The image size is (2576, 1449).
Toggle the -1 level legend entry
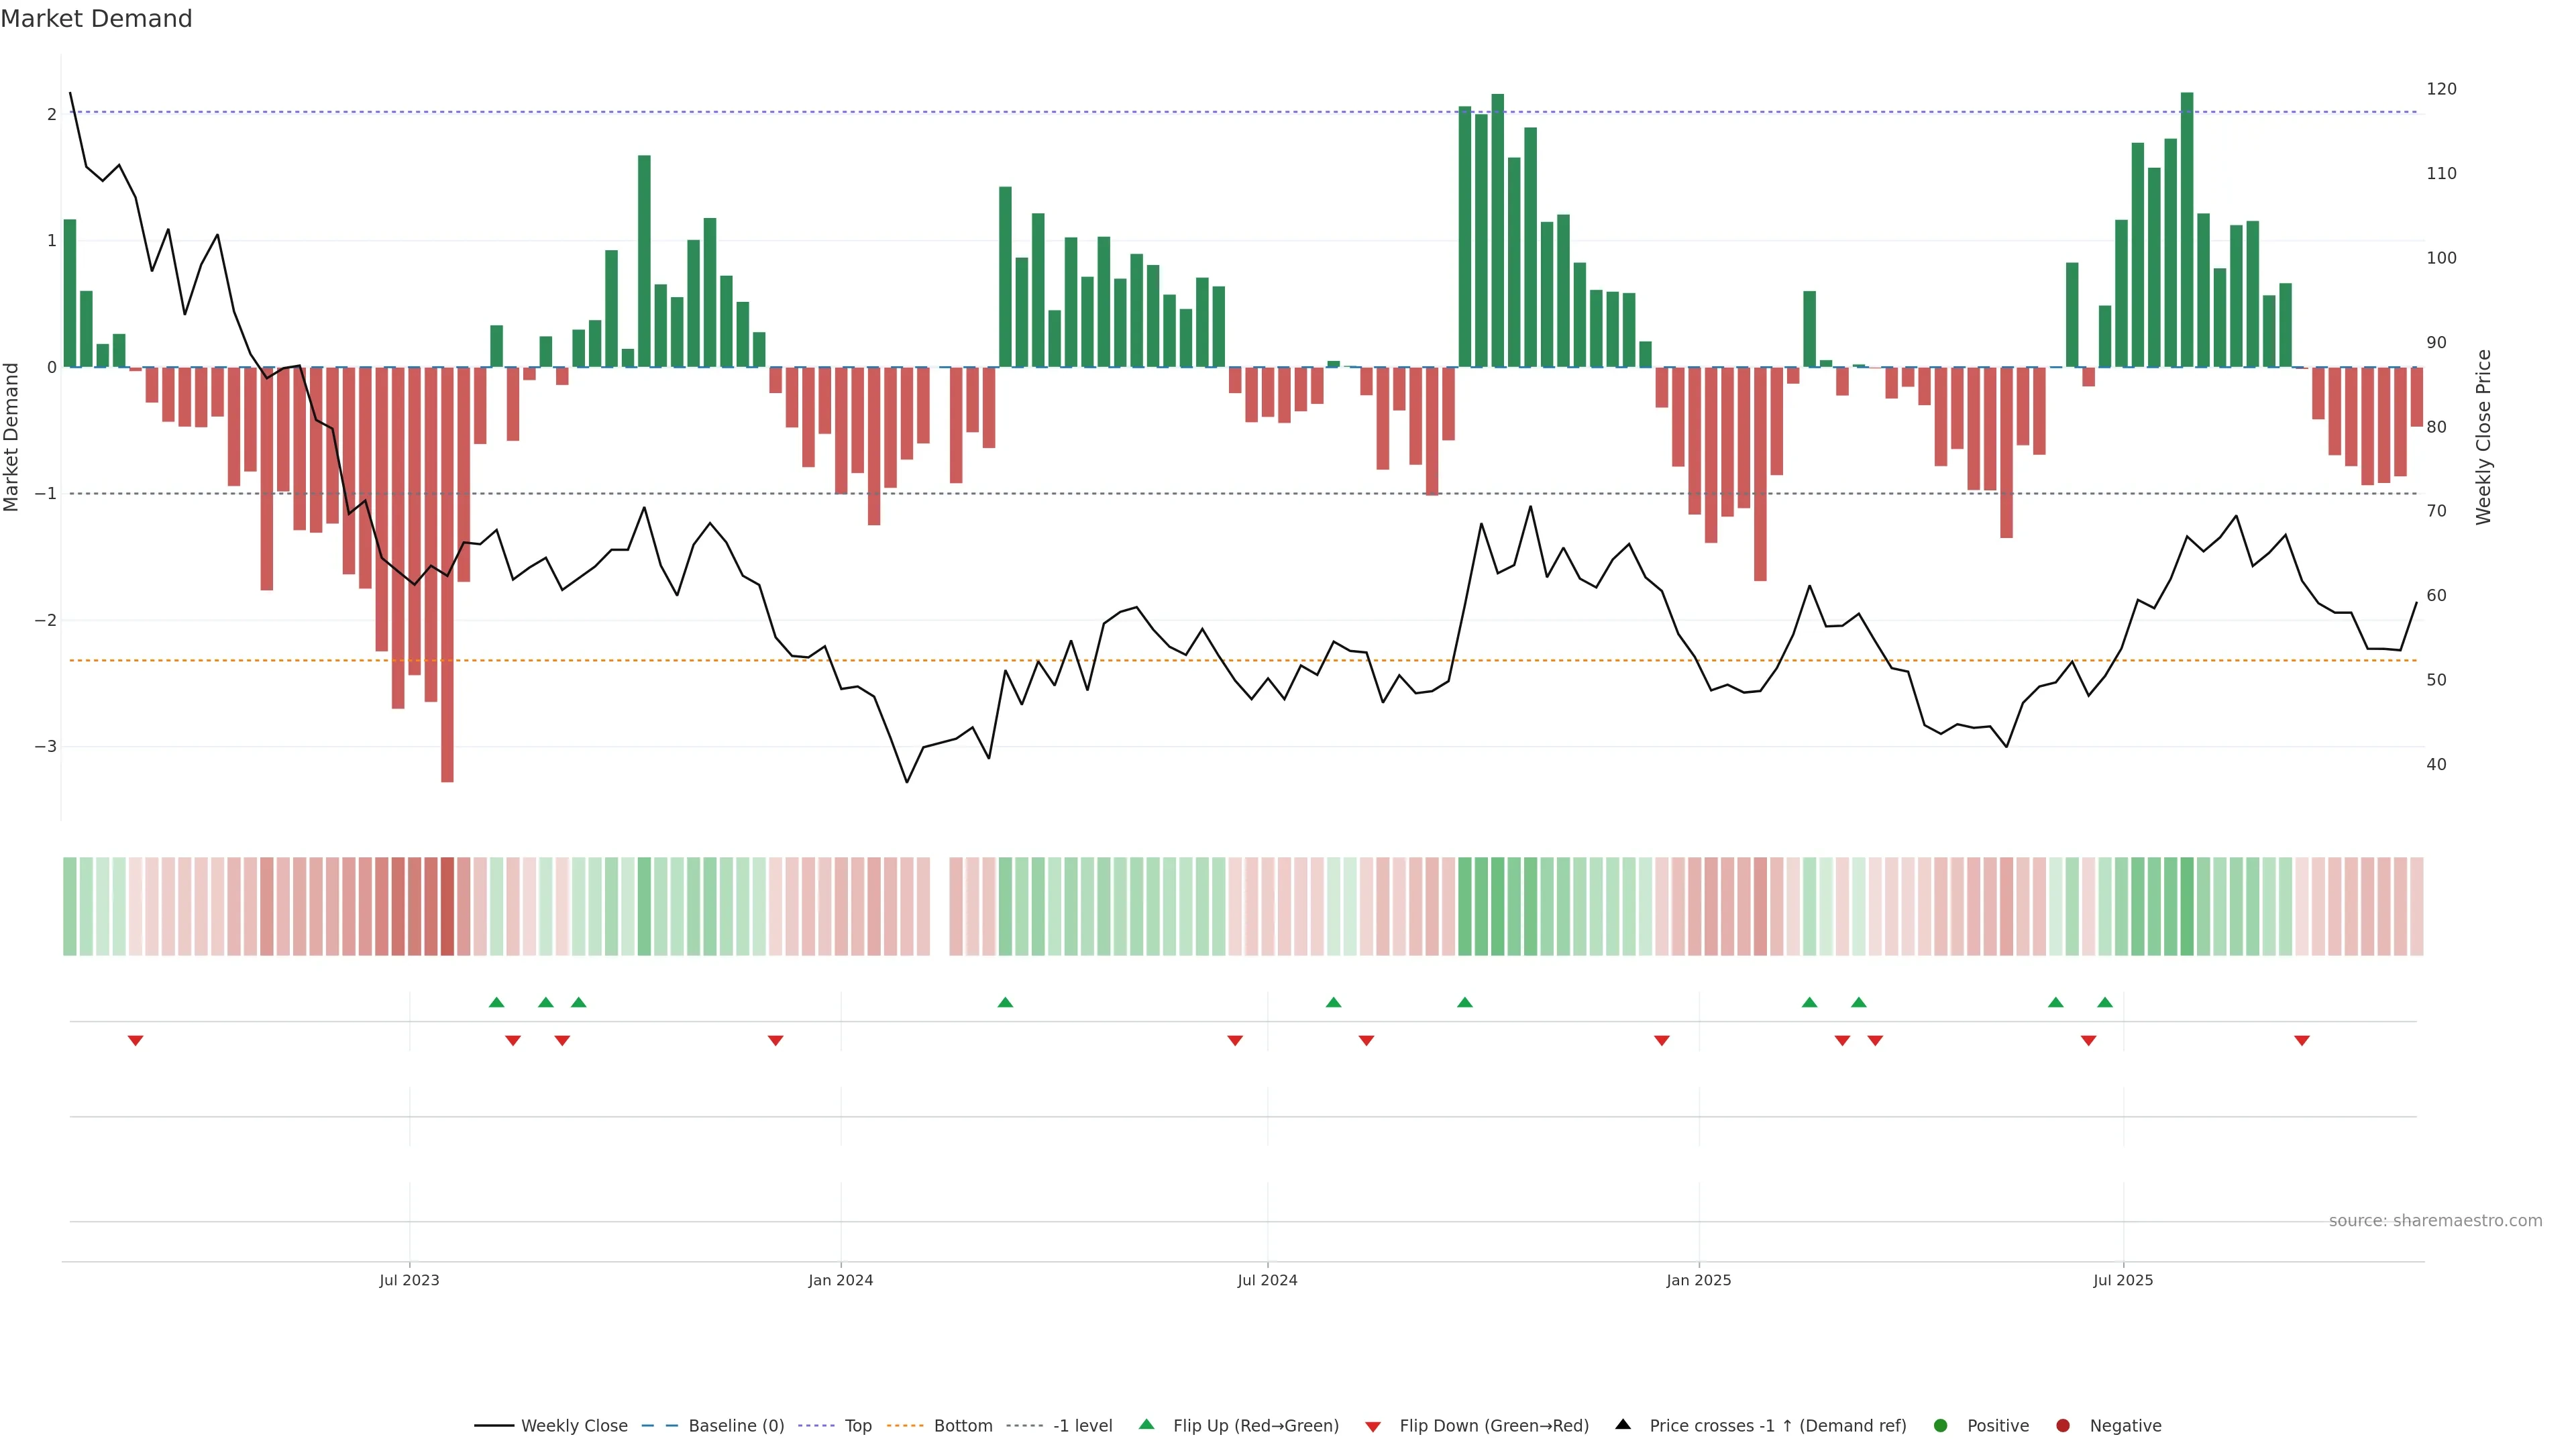point(1082,1425)
